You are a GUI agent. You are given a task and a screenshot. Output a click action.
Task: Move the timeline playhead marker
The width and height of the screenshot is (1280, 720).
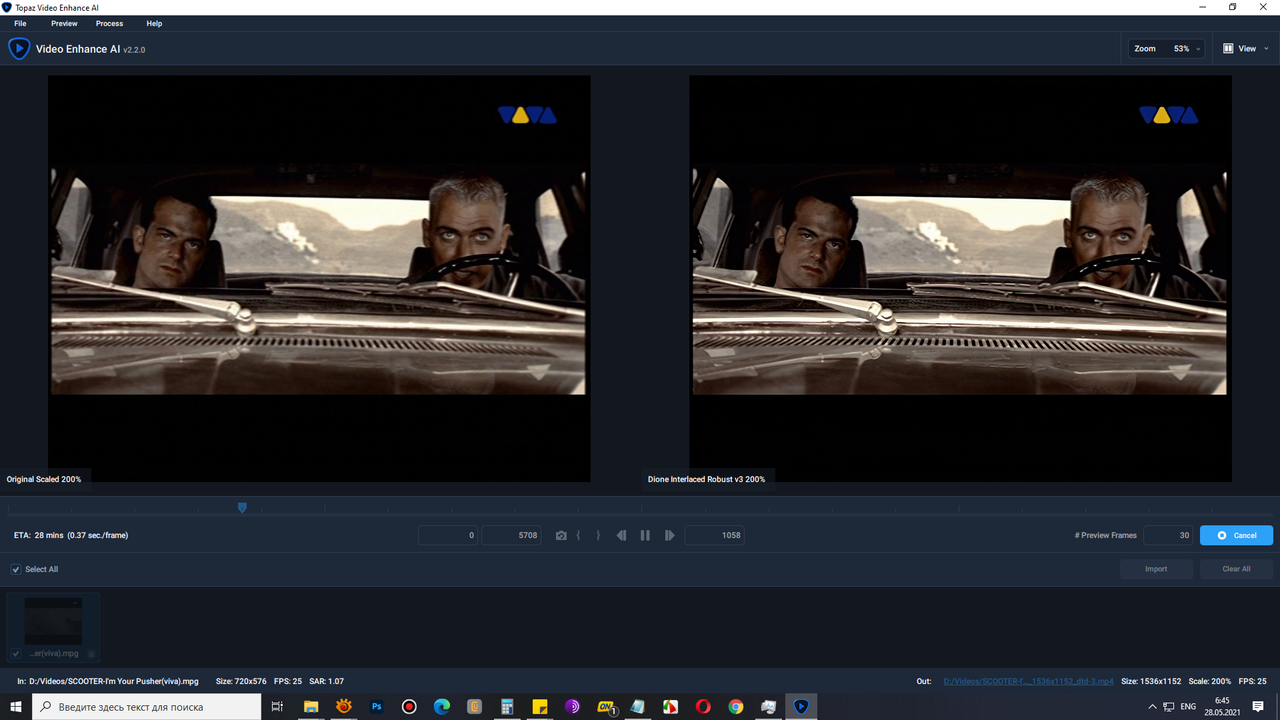(x=242, y=508)
